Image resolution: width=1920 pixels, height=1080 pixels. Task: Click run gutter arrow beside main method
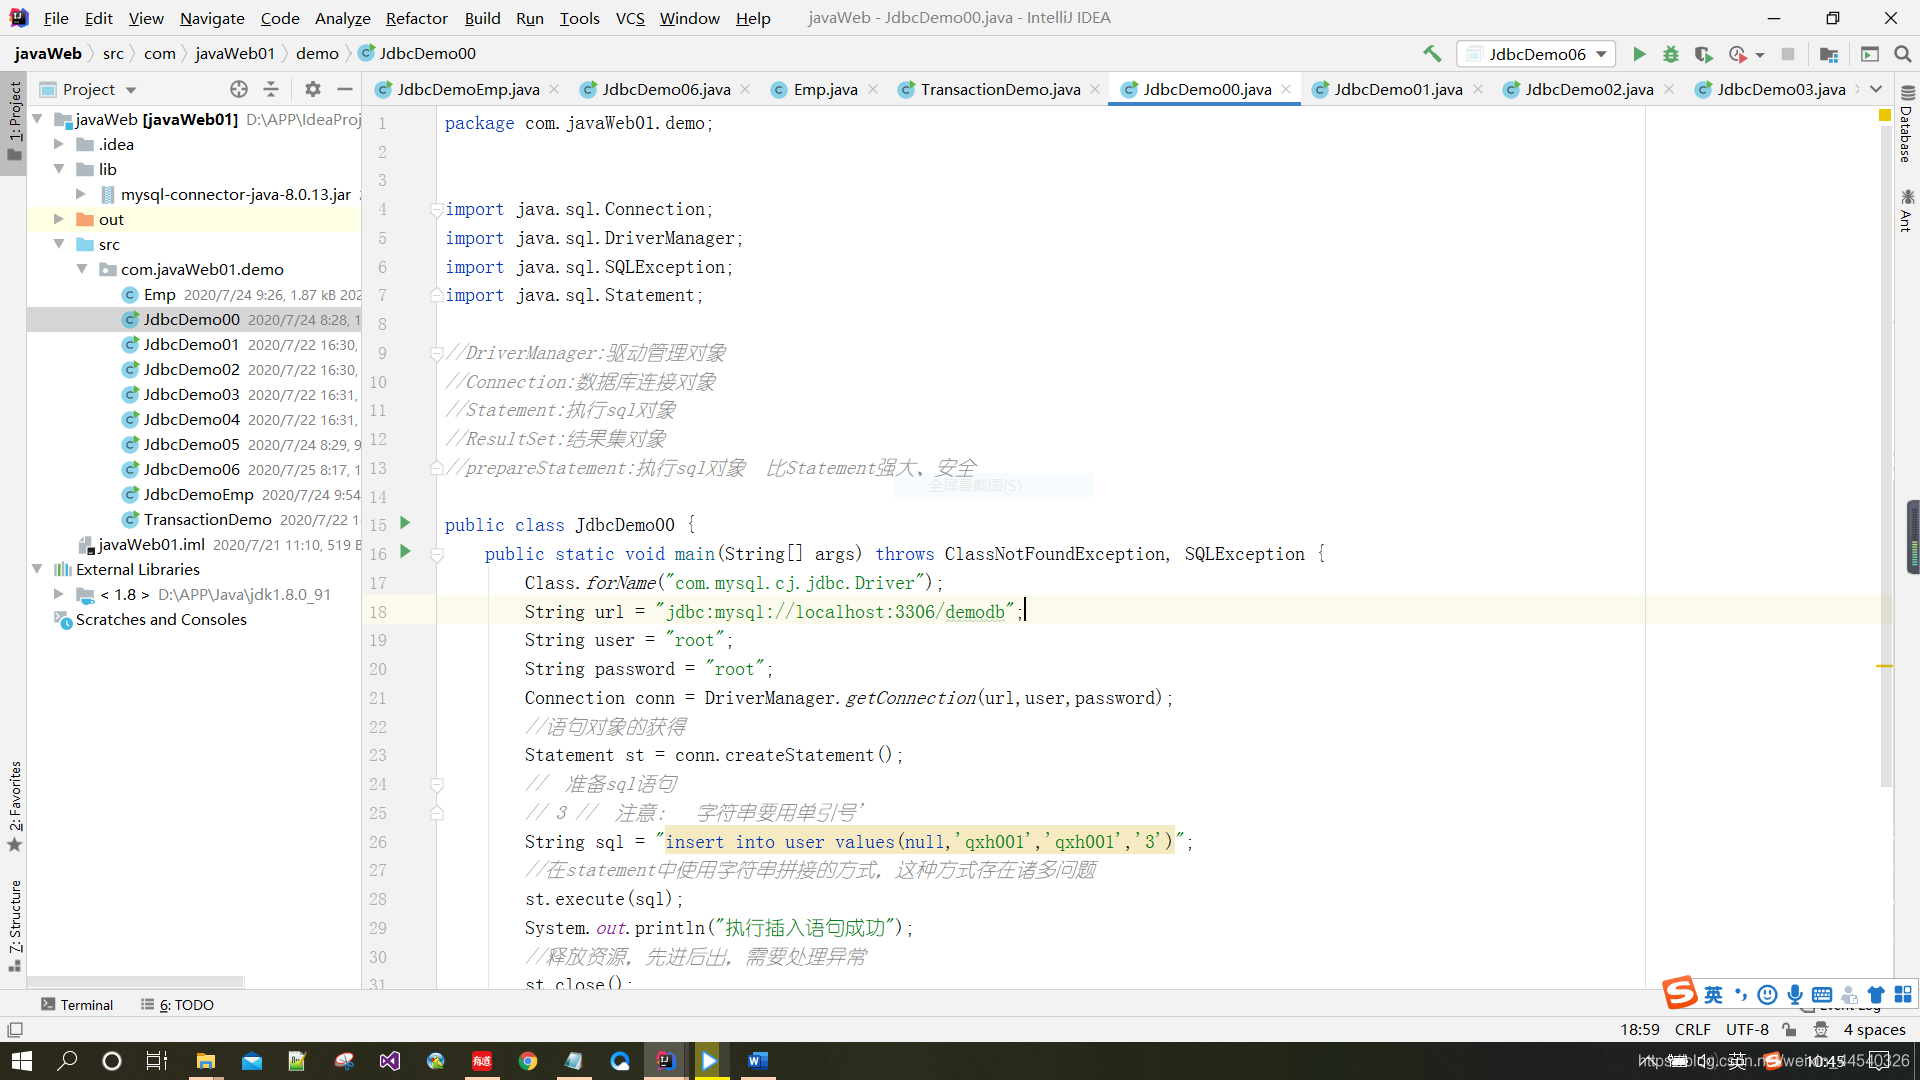click(x=405, y=552)
